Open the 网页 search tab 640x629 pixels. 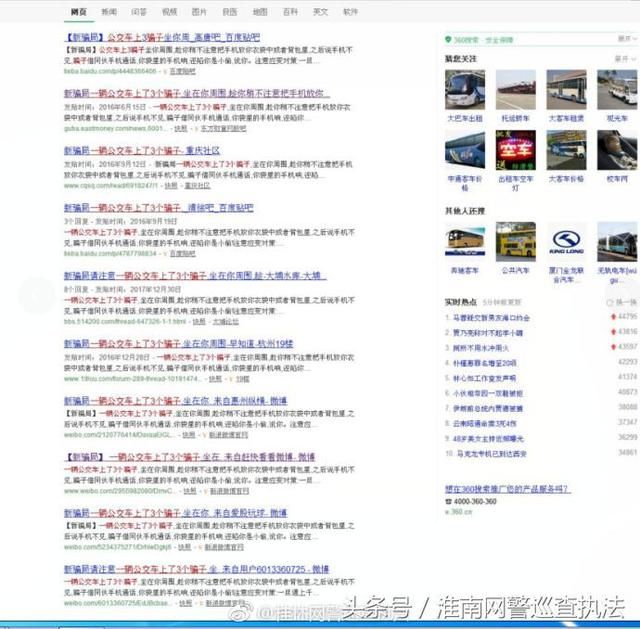coord(79,12)
